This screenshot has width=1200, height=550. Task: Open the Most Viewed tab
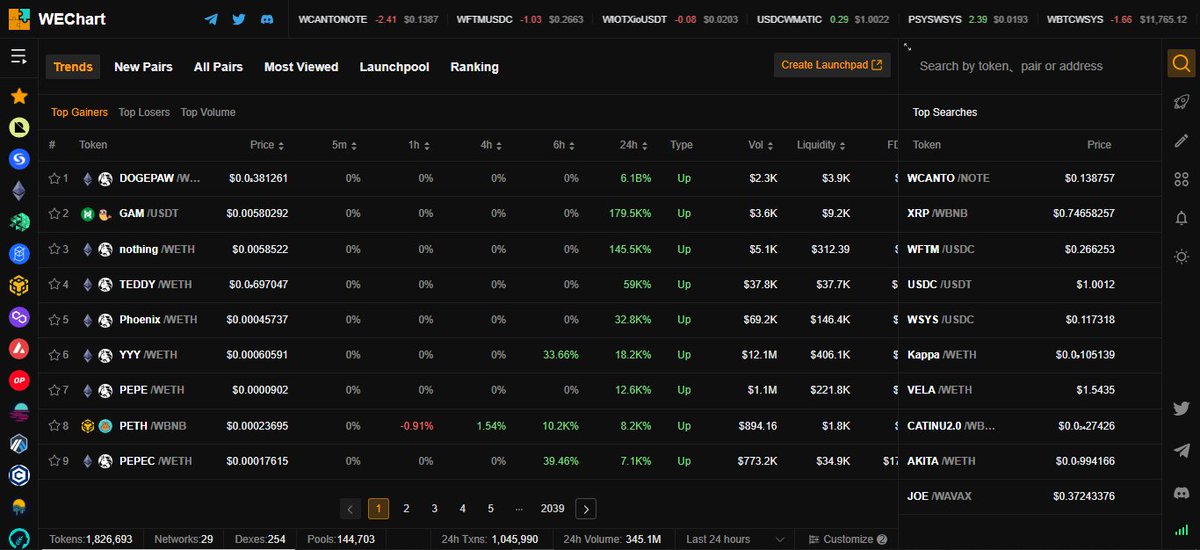pyautogui.click(x=301, y=67)
